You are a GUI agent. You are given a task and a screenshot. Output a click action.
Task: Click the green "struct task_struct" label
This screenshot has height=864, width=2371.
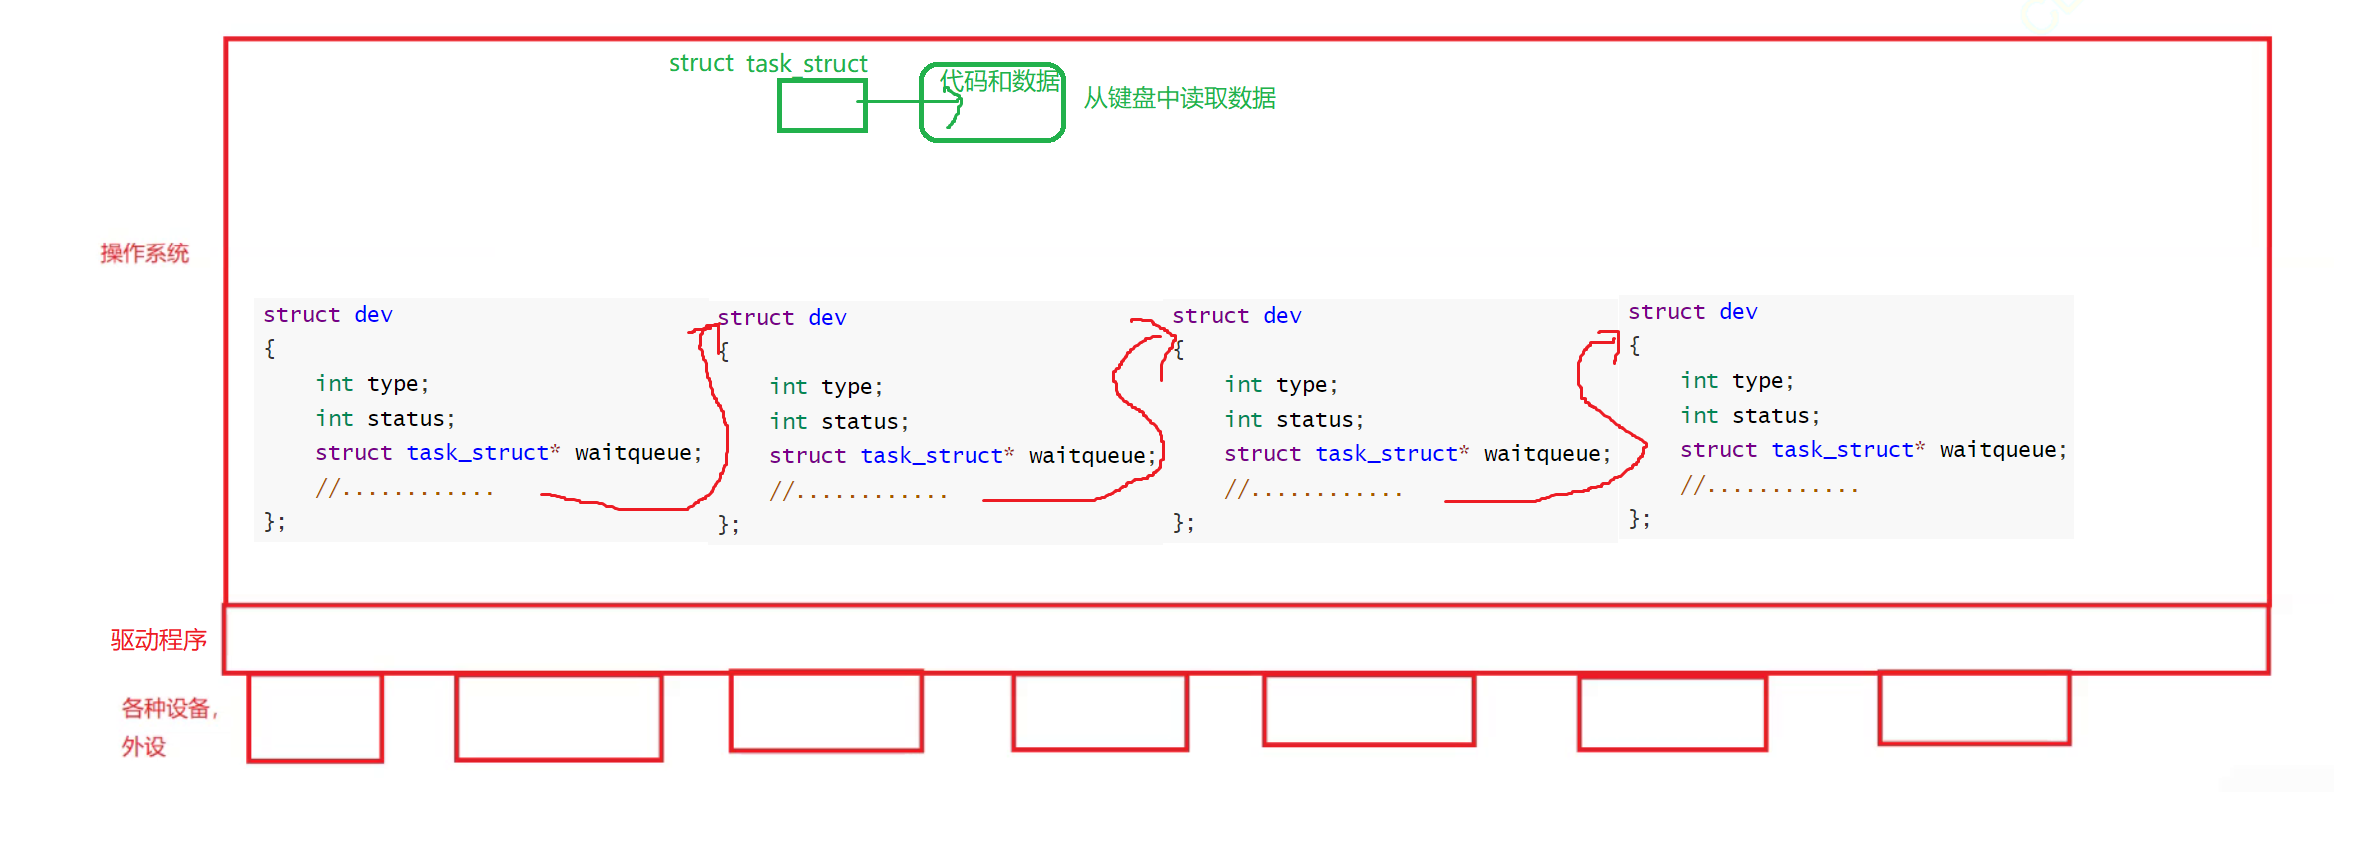(768, 64)
